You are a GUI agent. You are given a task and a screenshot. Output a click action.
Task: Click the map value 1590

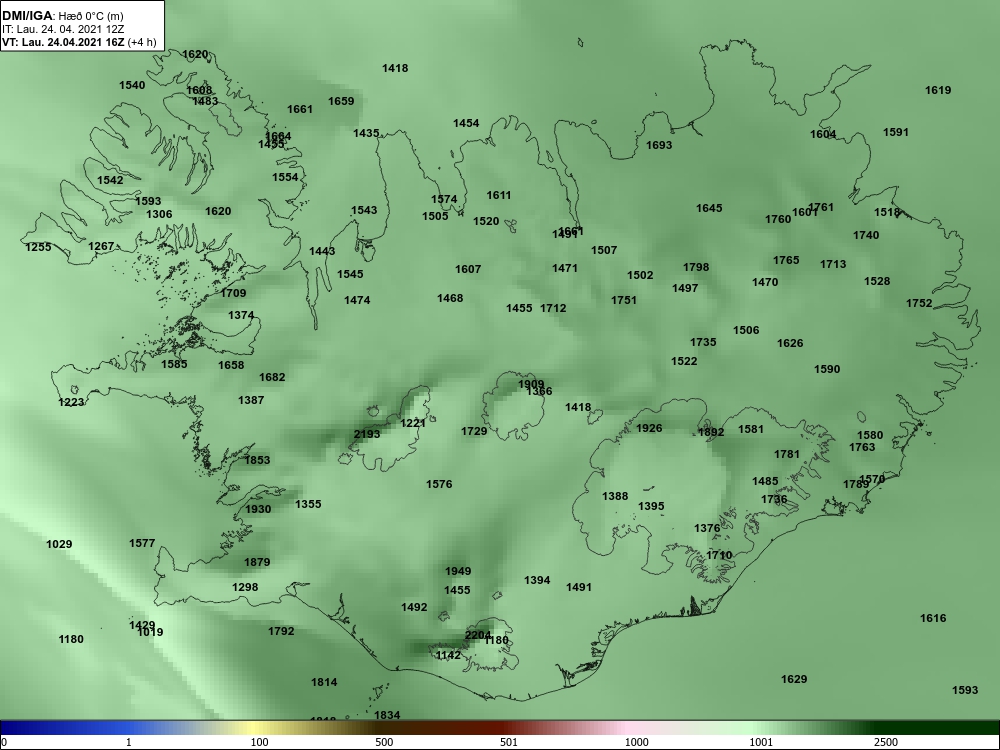pyautogui.click(x=827, y=369)
